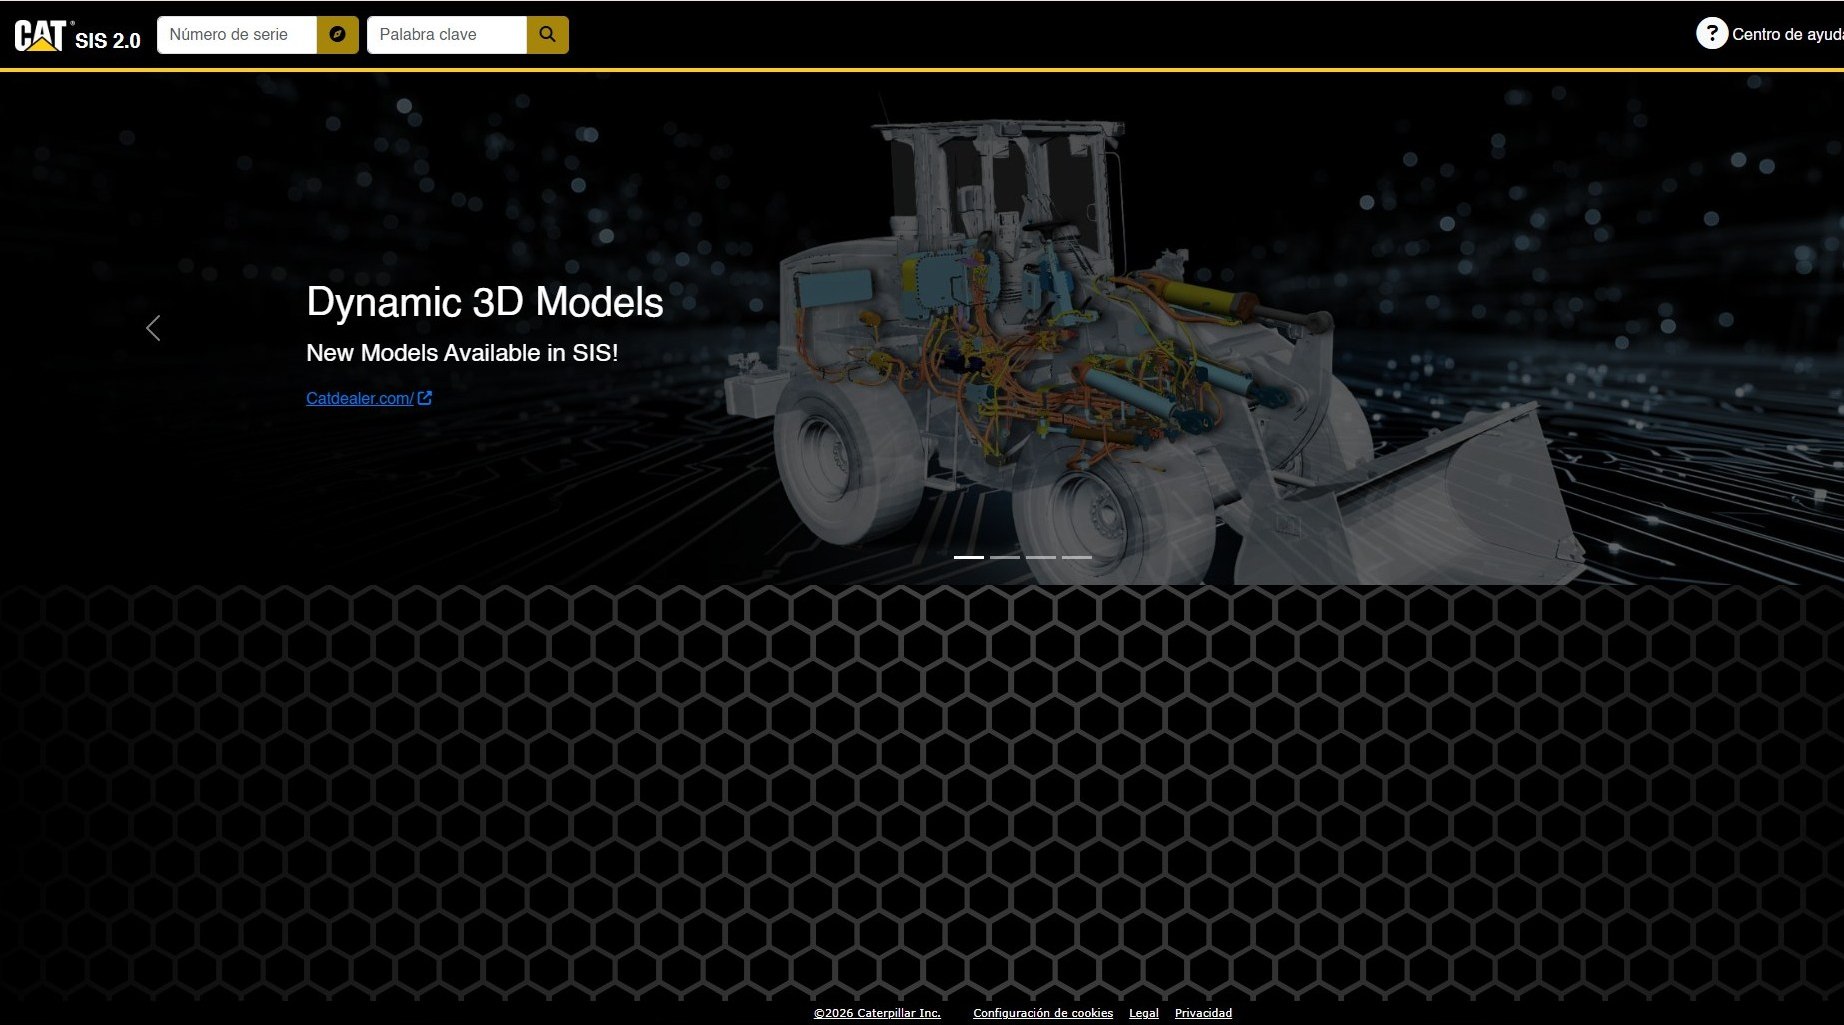This screenshot has width=1844, height=1025.
Task: Open the Privacidad footer link
Action: 1203,1013
